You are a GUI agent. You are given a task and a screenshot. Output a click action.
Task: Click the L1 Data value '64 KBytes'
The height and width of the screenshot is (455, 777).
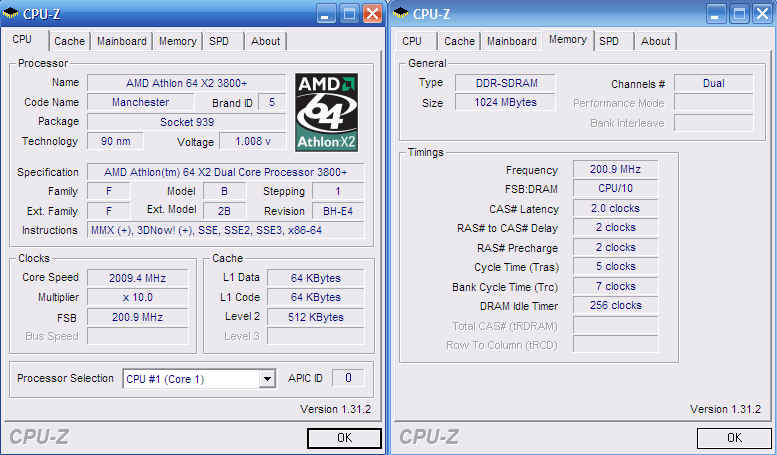click(316, 278)
